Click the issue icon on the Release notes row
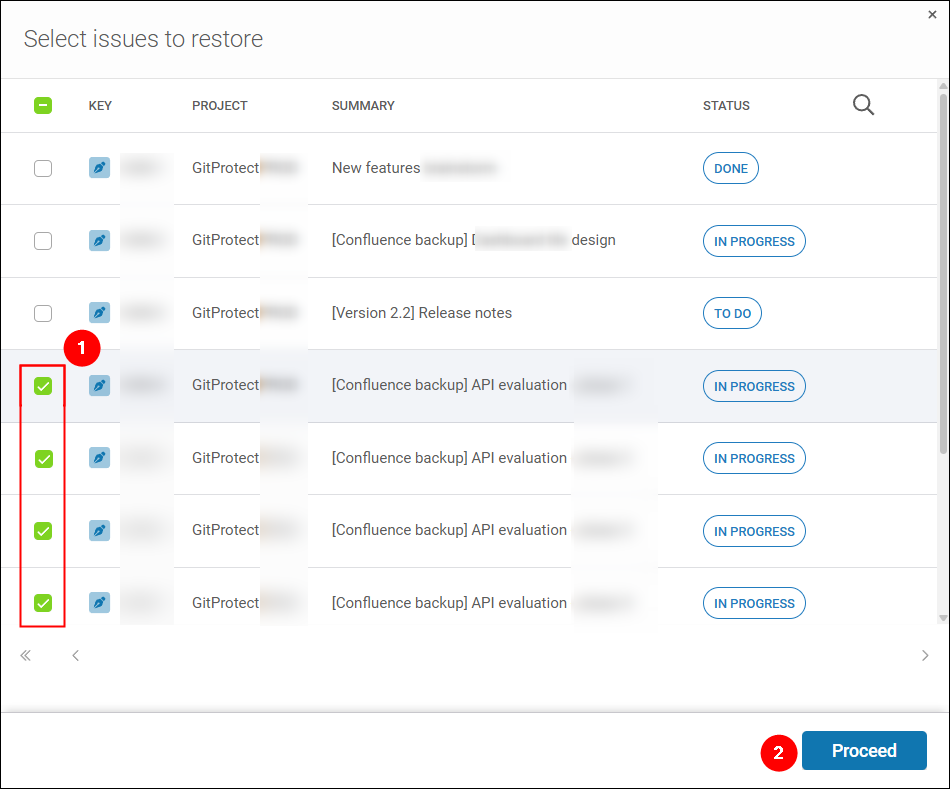950x789 pixels. click(x=99, y=313)
